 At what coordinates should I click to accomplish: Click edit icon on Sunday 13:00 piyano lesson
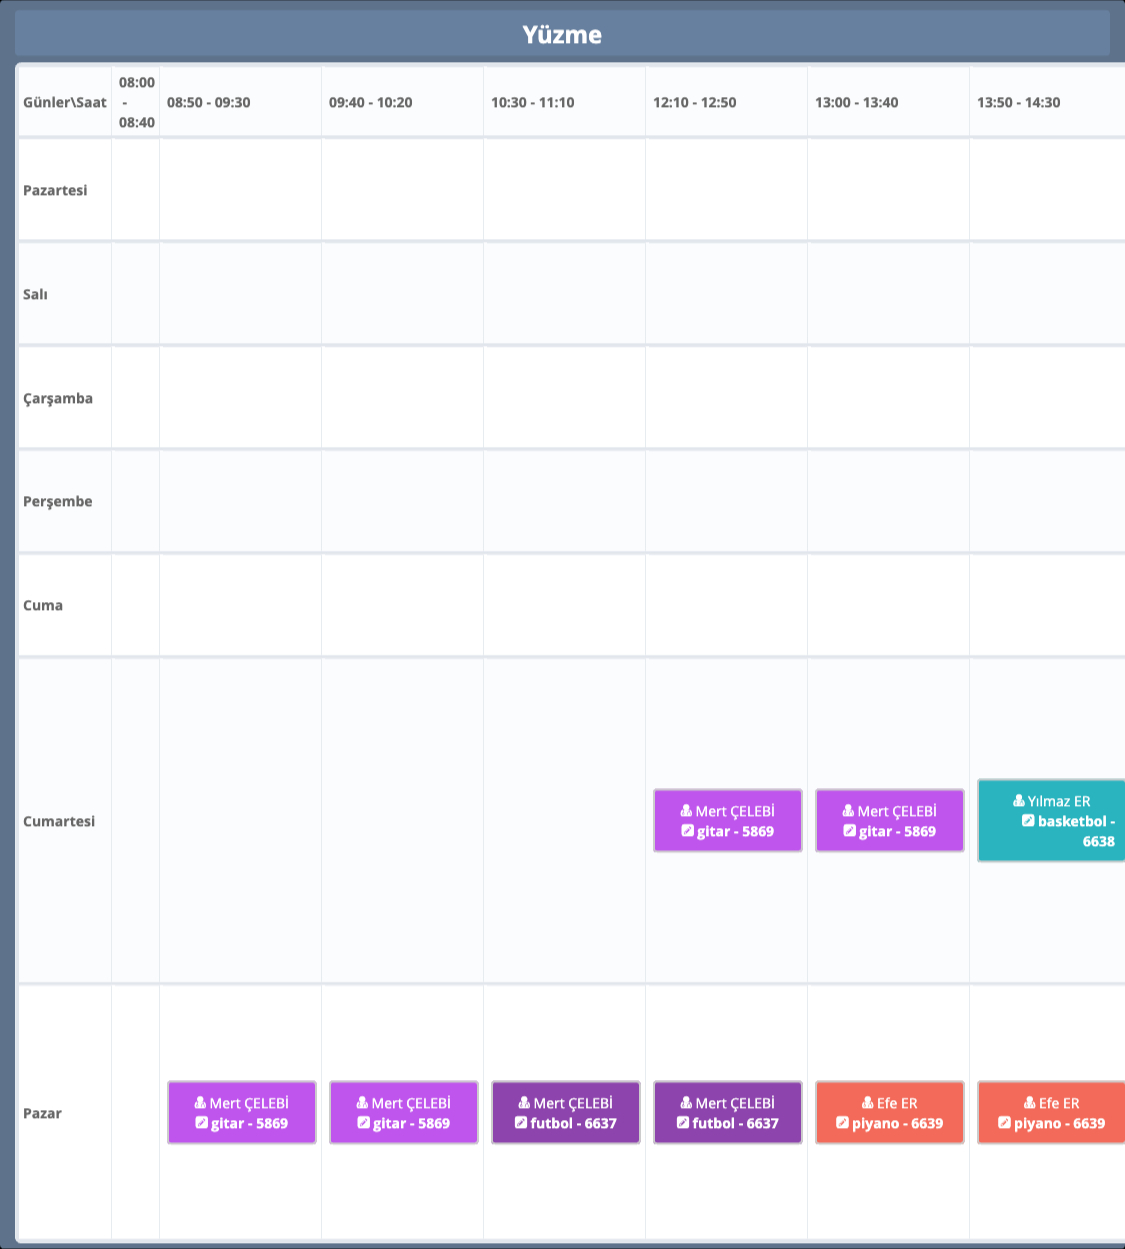pyautogui.click(x=842, y=1123)
